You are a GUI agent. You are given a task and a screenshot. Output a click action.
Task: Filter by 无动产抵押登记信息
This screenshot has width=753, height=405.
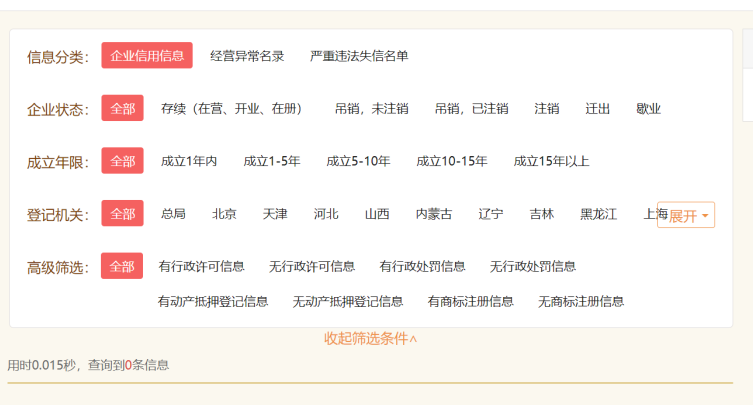pyautogui.click(x=348, y=301)
